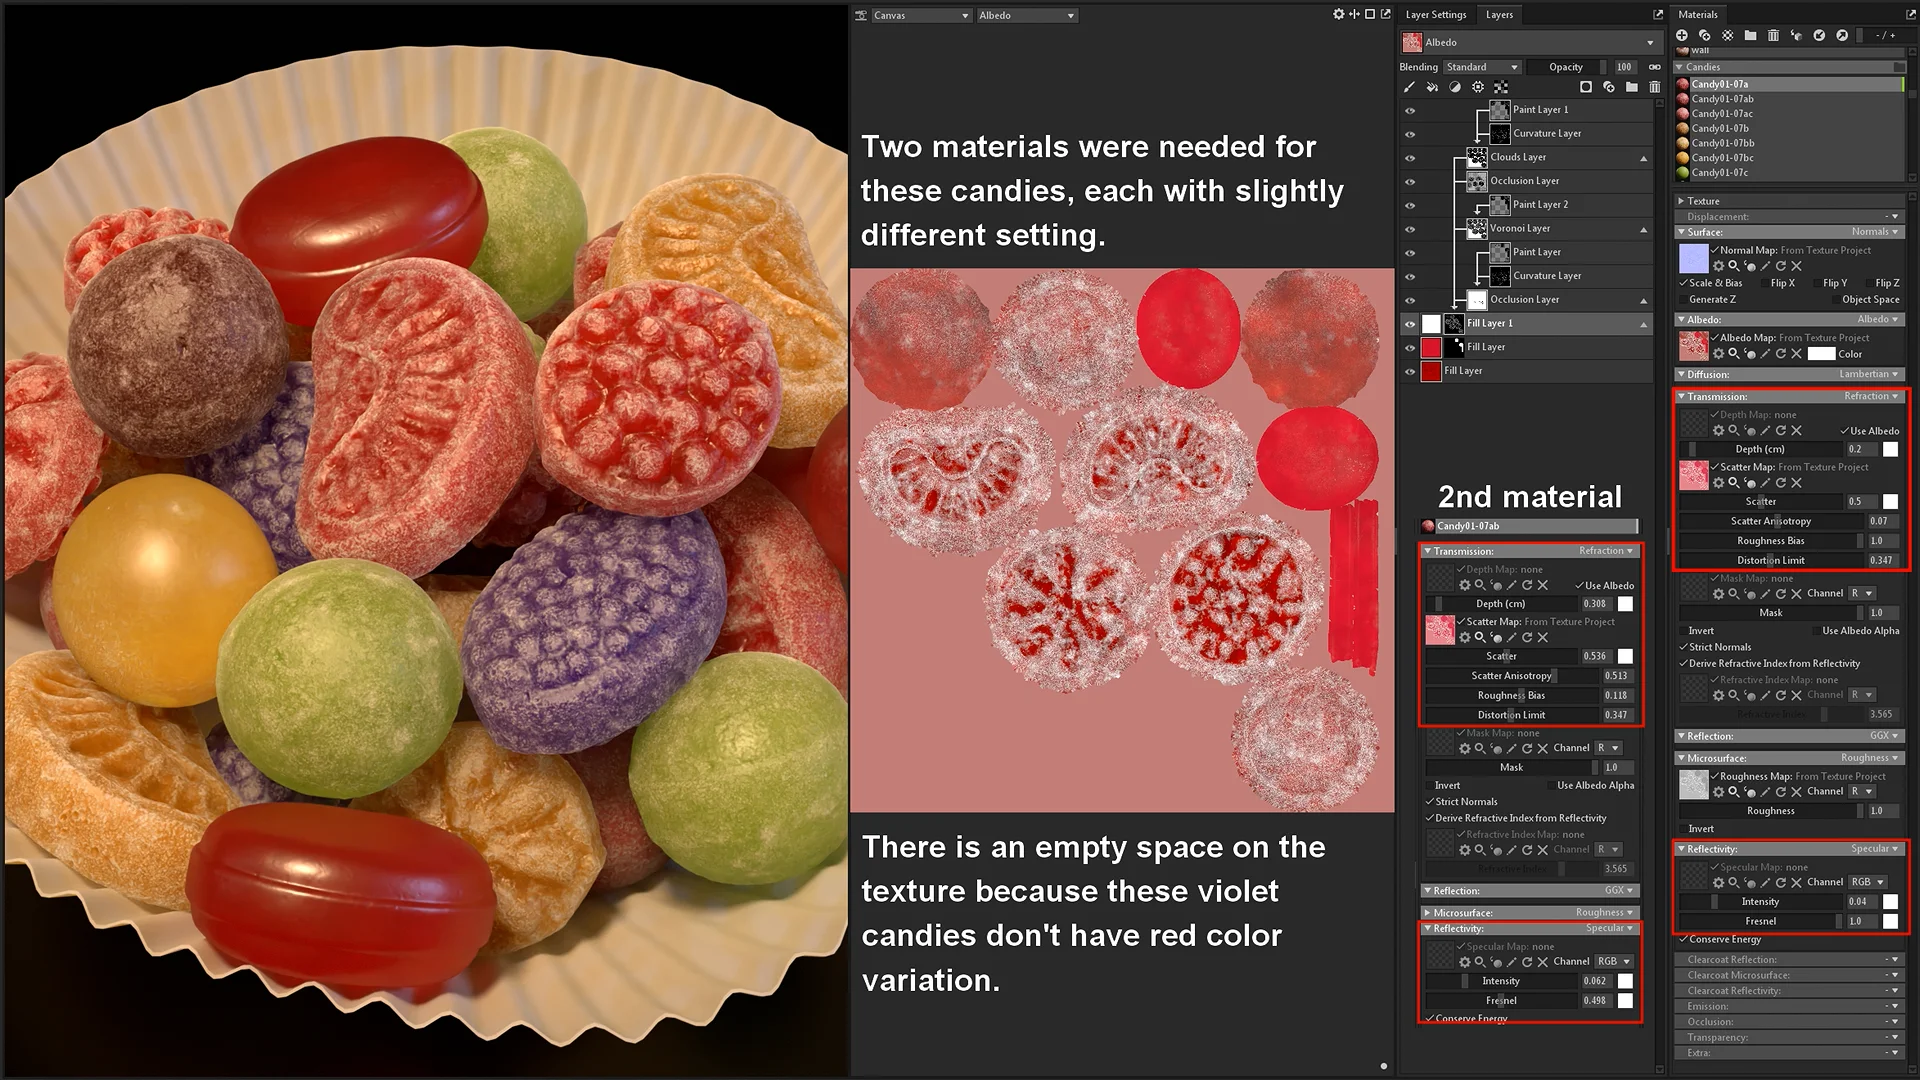This screenshot has width=1920, height=1080.
Task: Click the white Albedo Color swatch
Action: click(1821, 354)
